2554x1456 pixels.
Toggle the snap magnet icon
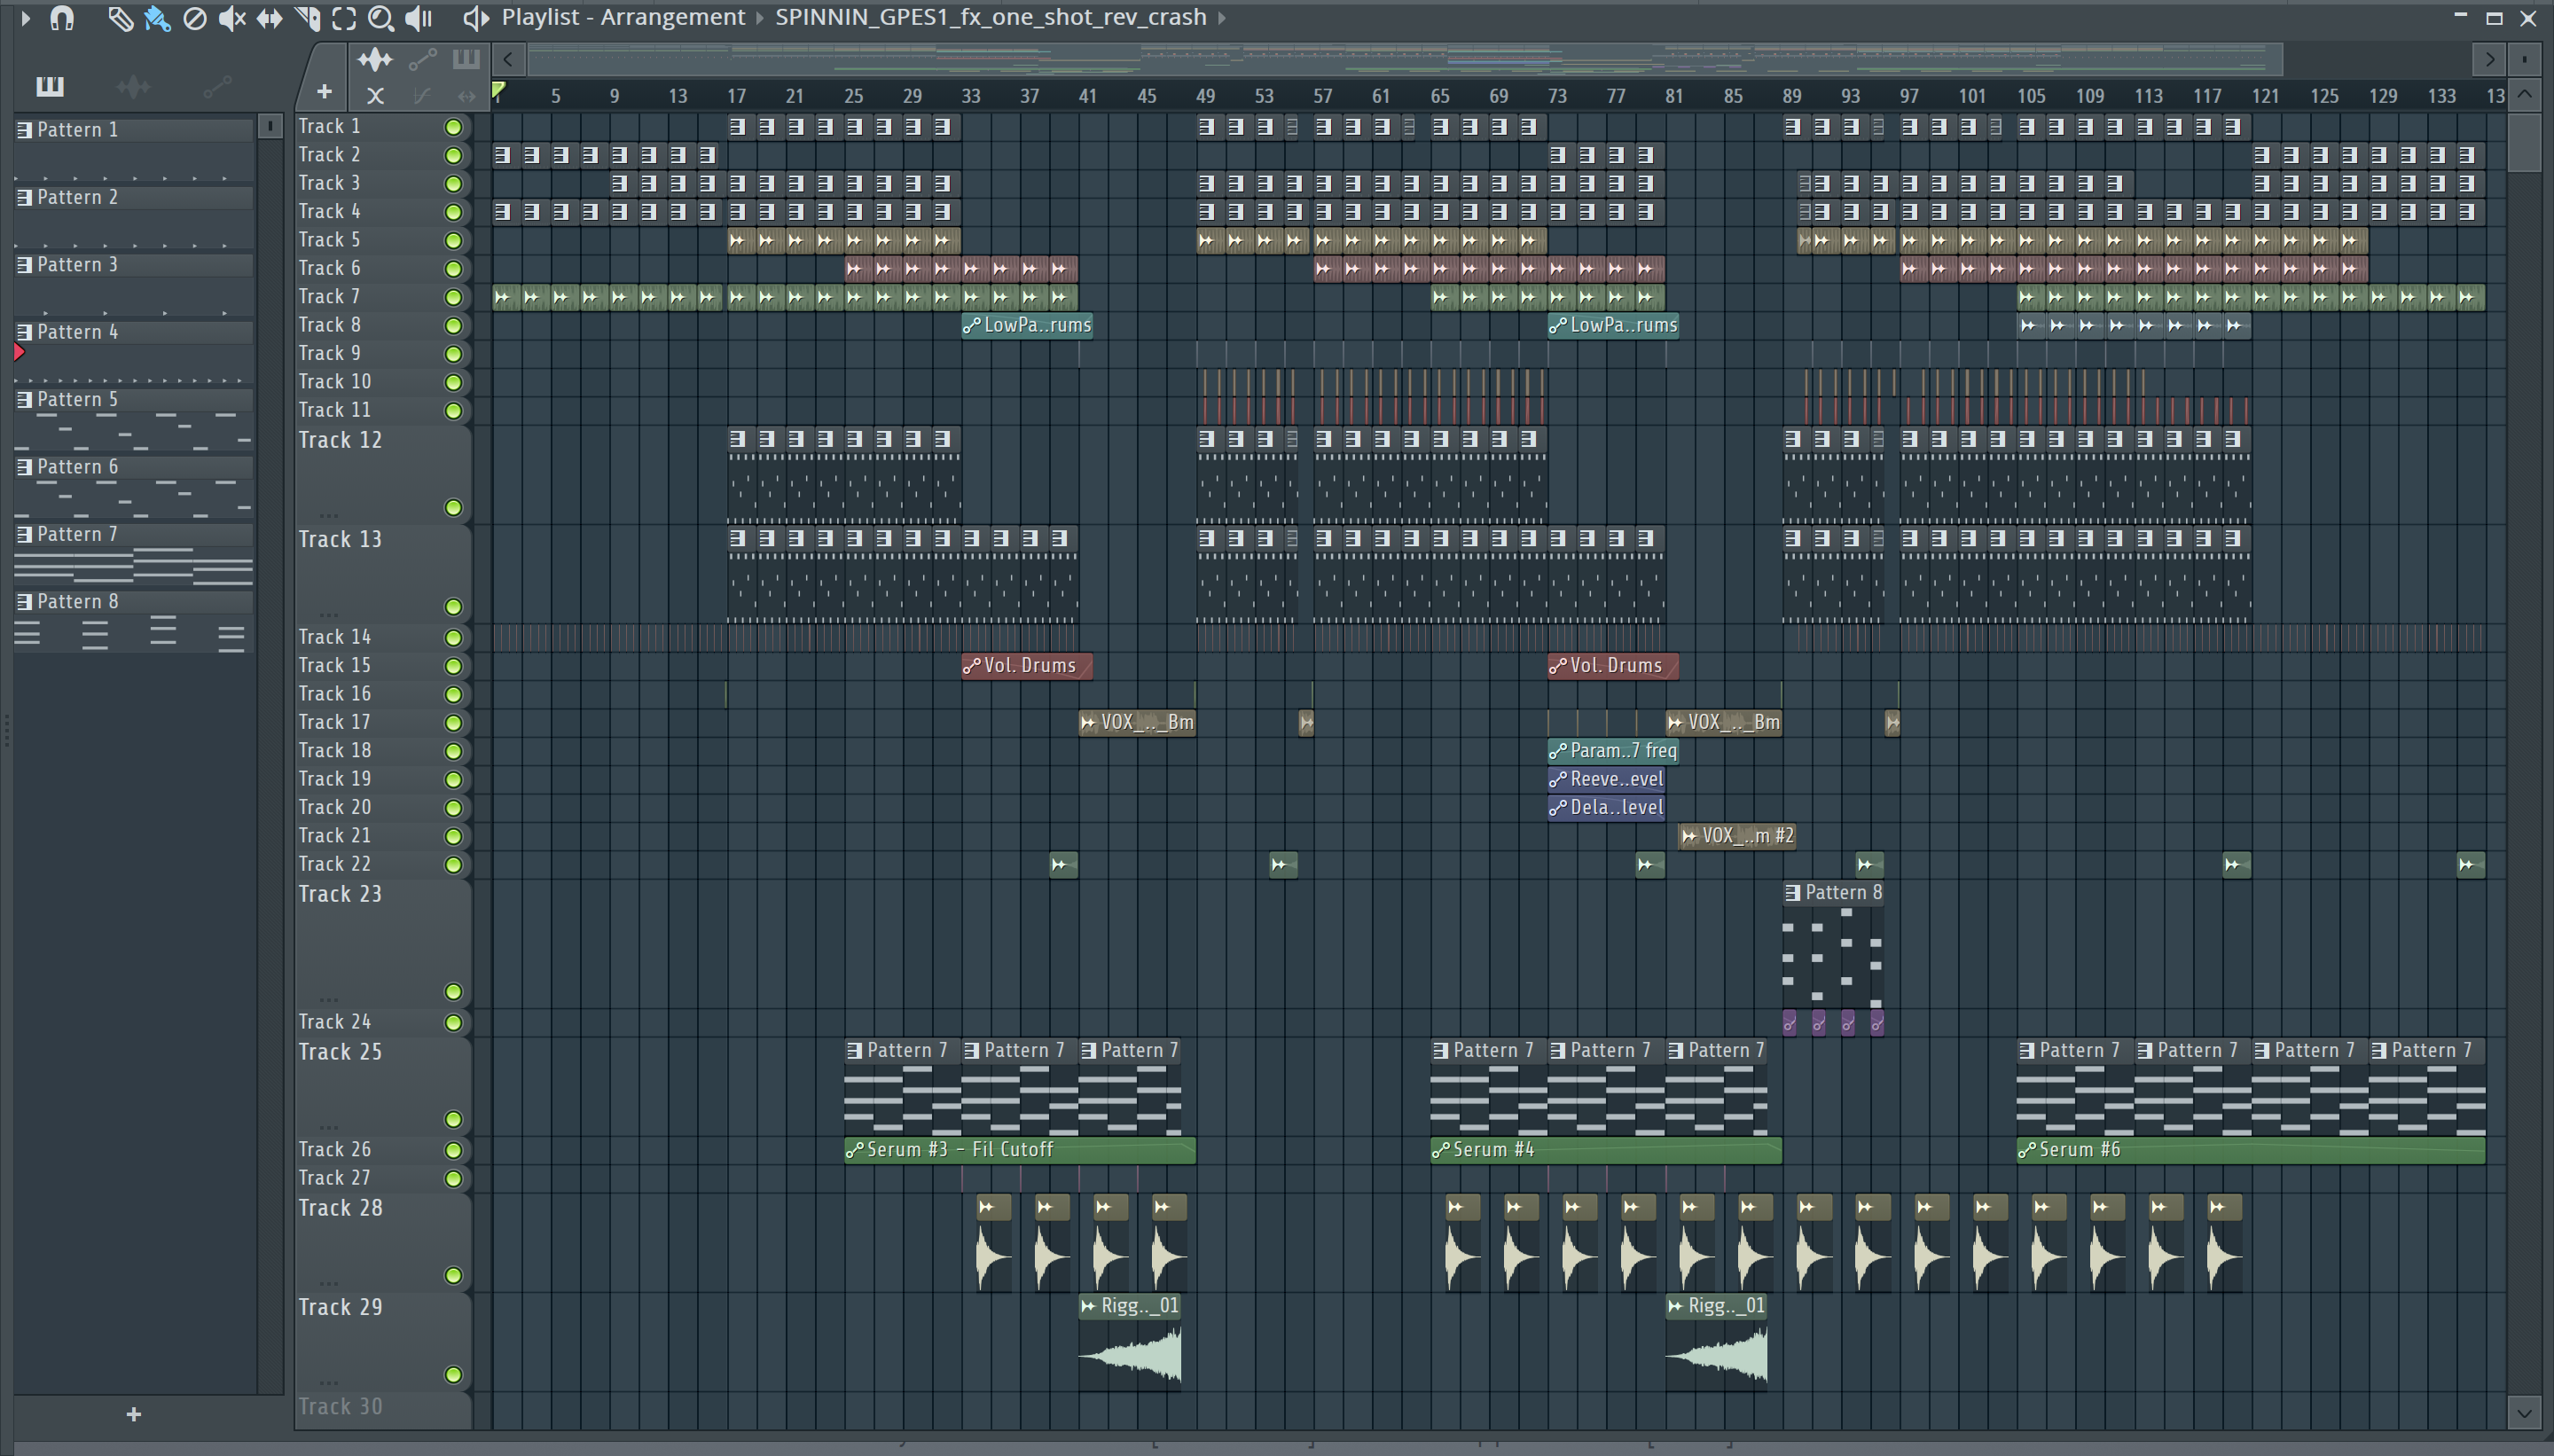pyautogui.click(x=62, y=18)
